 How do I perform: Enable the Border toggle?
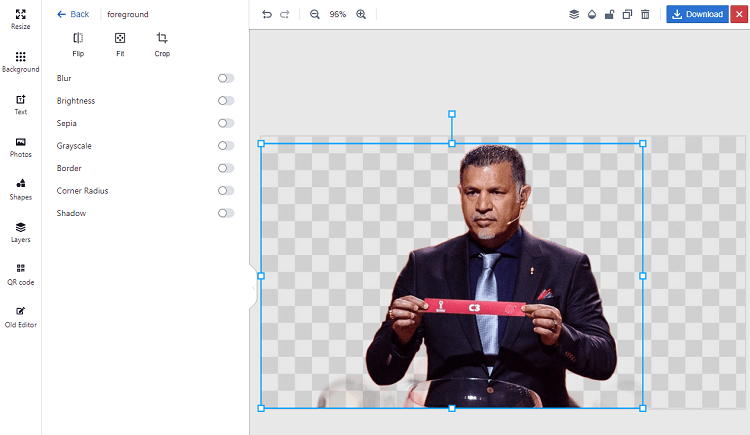[226, 168]
